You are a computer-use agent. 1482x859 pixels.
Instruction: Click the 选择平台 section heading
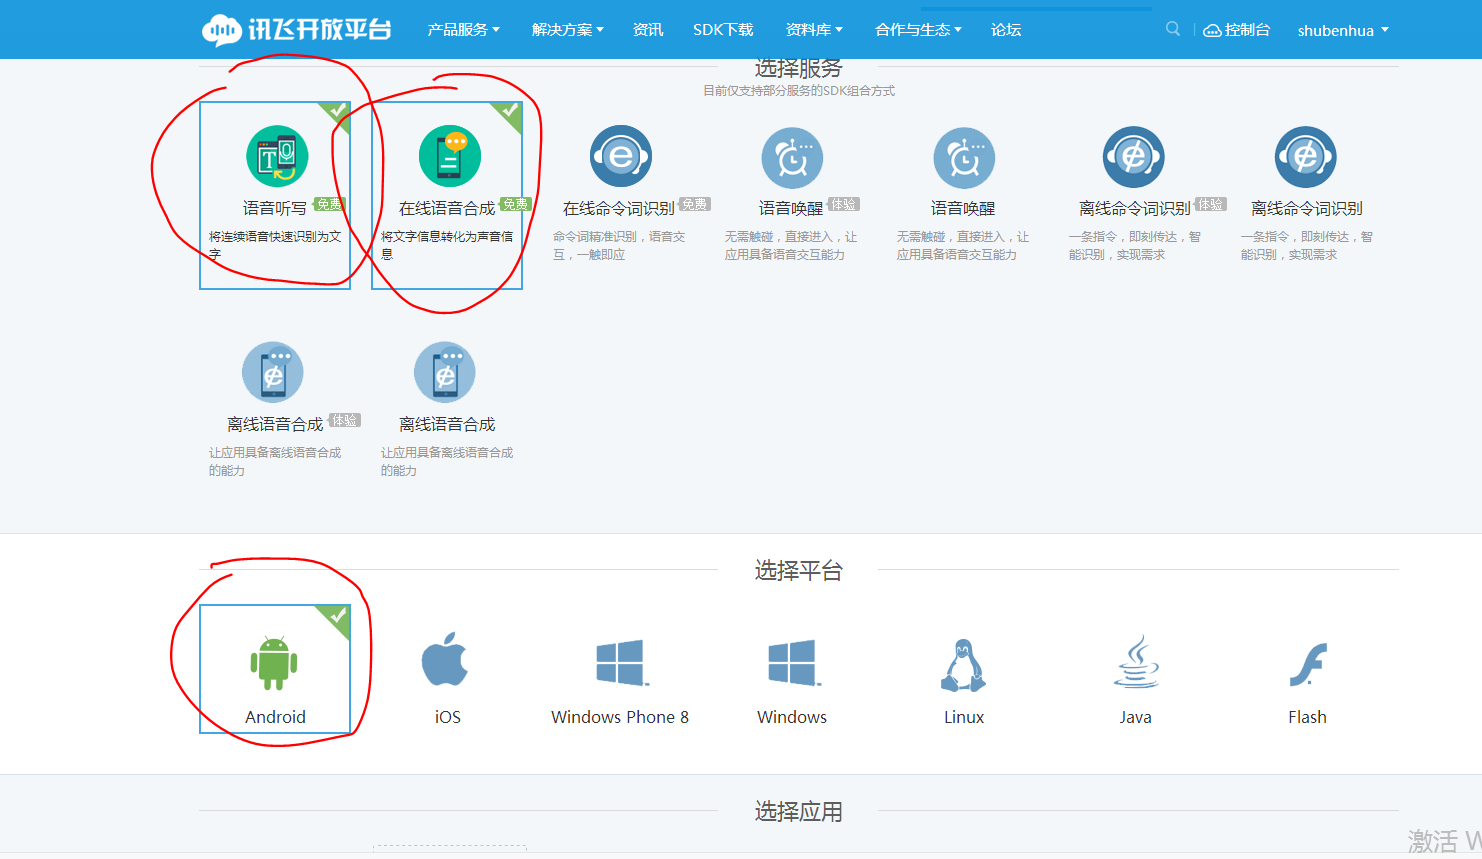pos(799,571)
